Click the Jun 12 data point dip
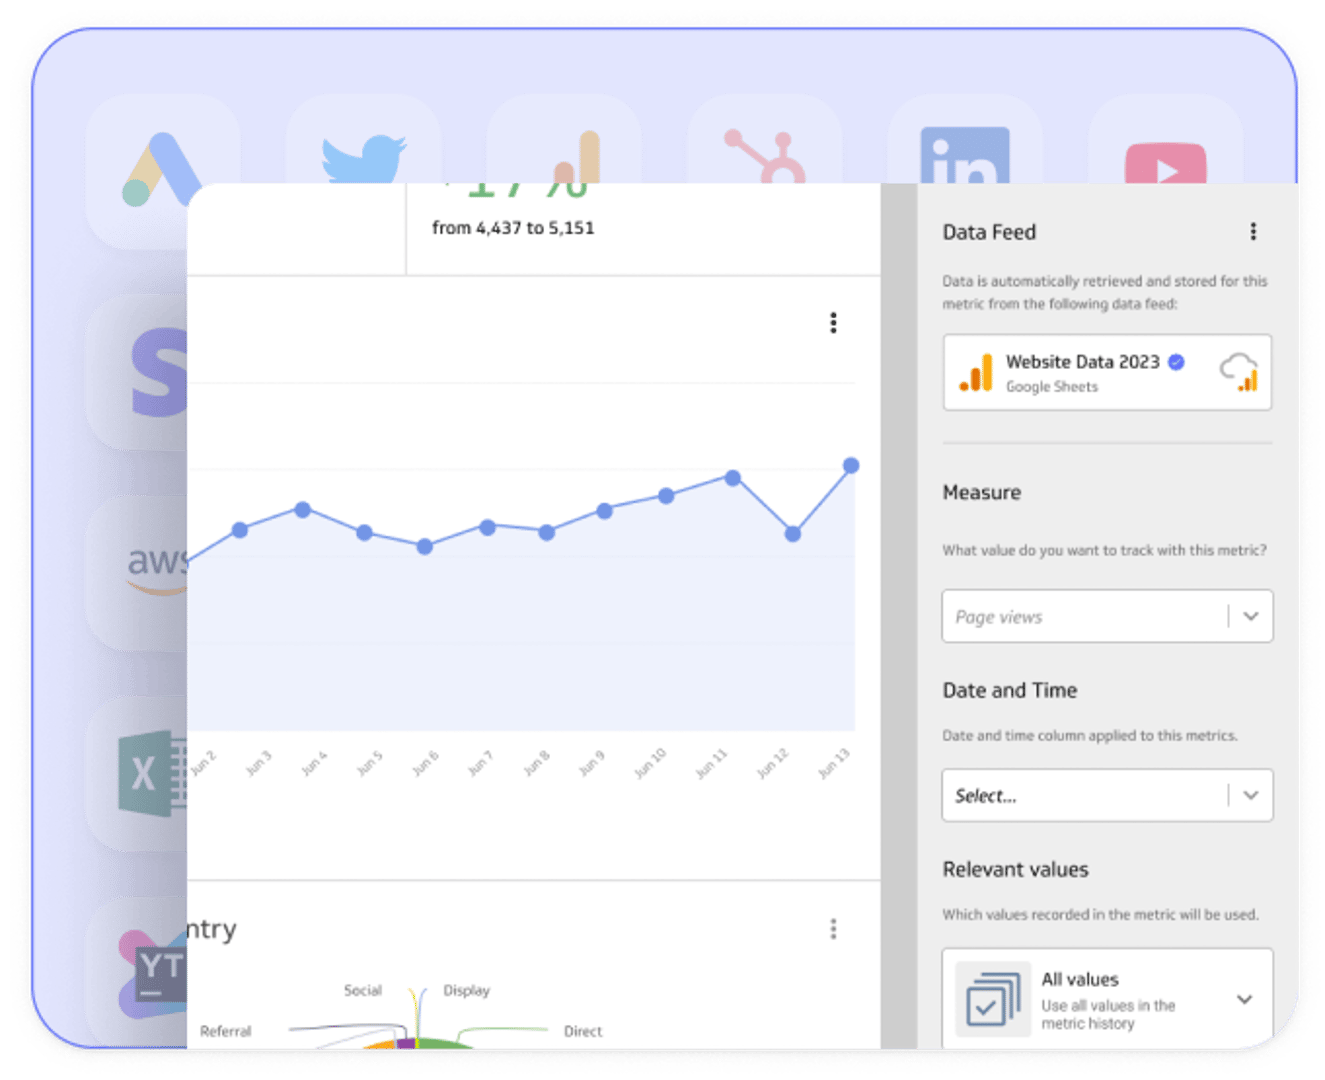Screen dimensions: 1325x1080 (793, 534)
